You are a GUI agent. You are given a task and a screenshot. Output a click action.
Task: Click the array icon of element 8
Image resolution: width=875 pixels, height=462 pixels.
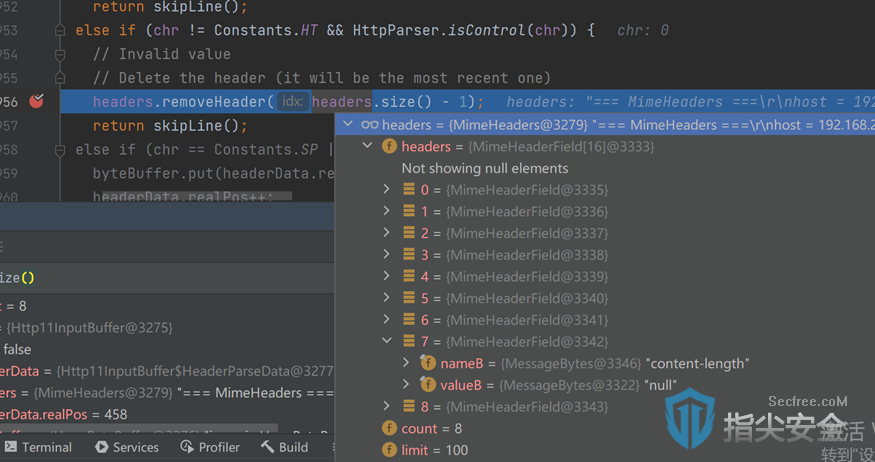tap(409, 406)
